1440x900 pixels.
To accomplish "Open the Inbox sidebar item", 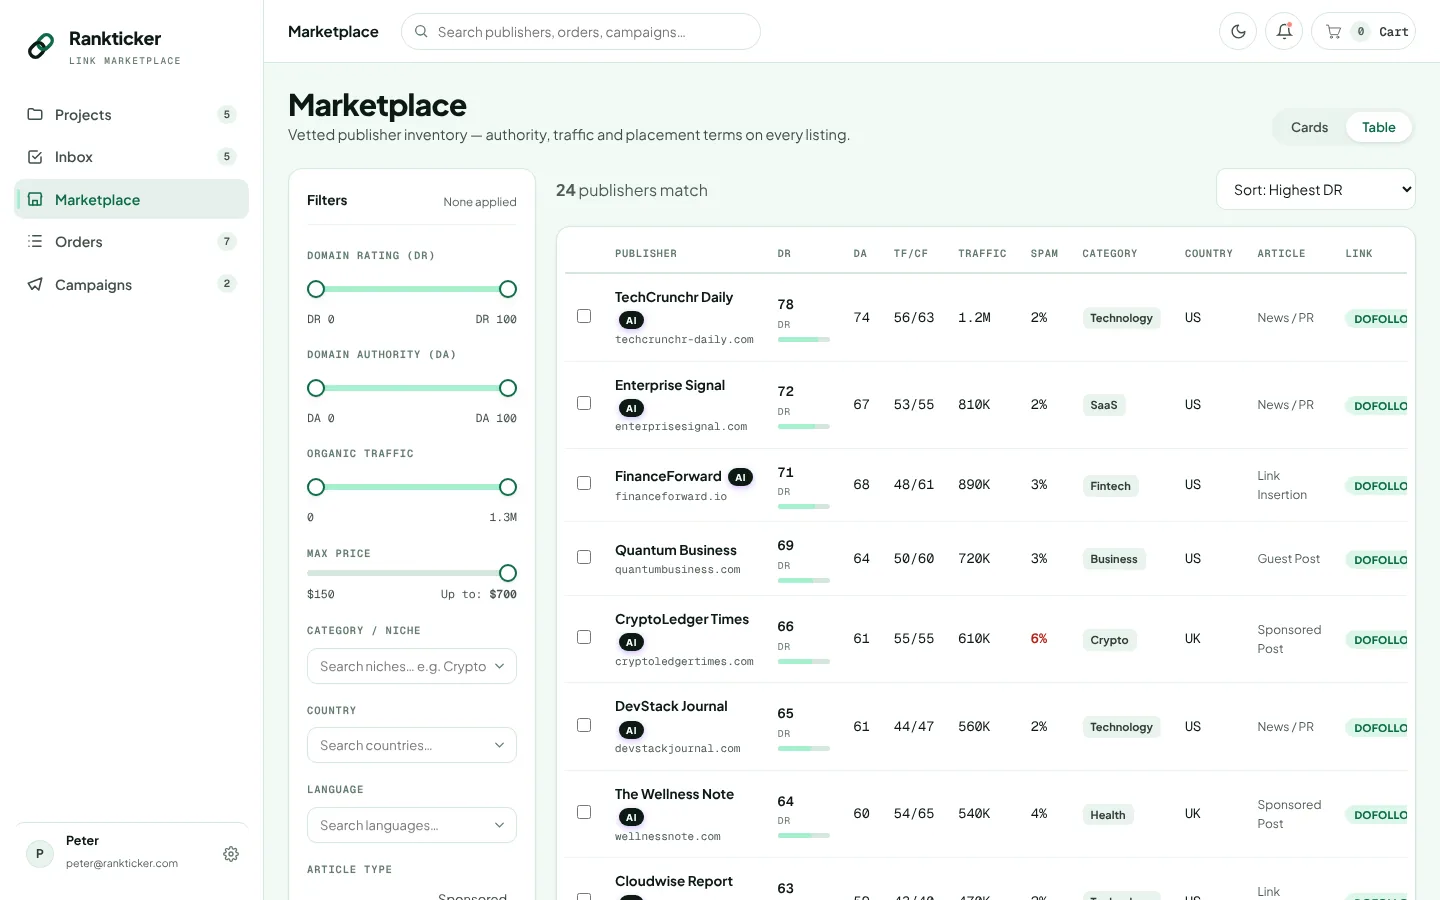I will pyautogui.click(x=132, y=157).
